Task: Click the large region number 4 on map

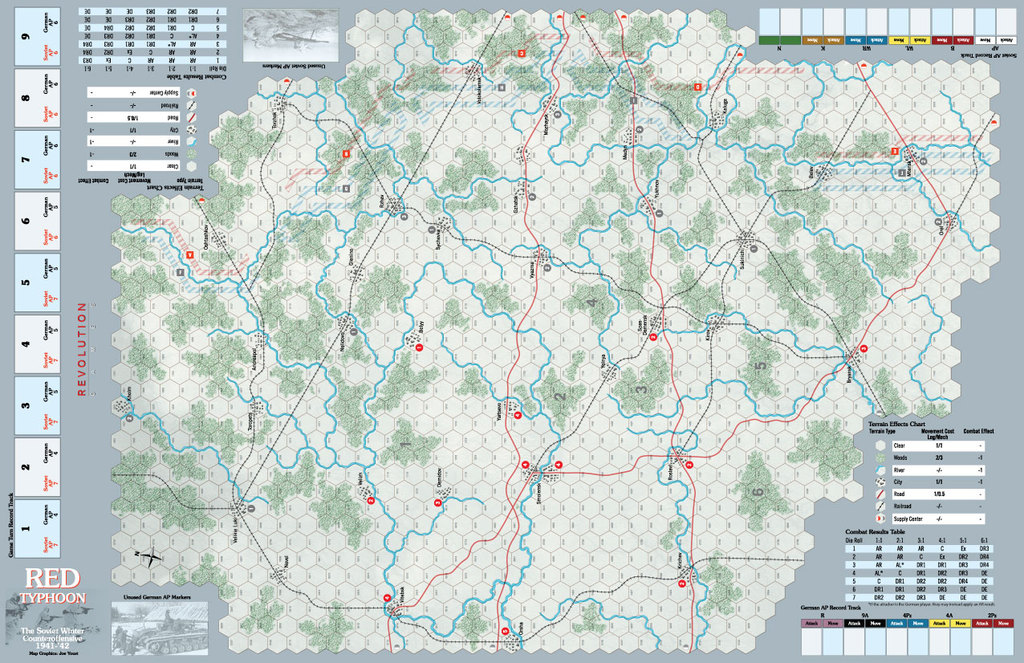Action: (x=592, y=302)
